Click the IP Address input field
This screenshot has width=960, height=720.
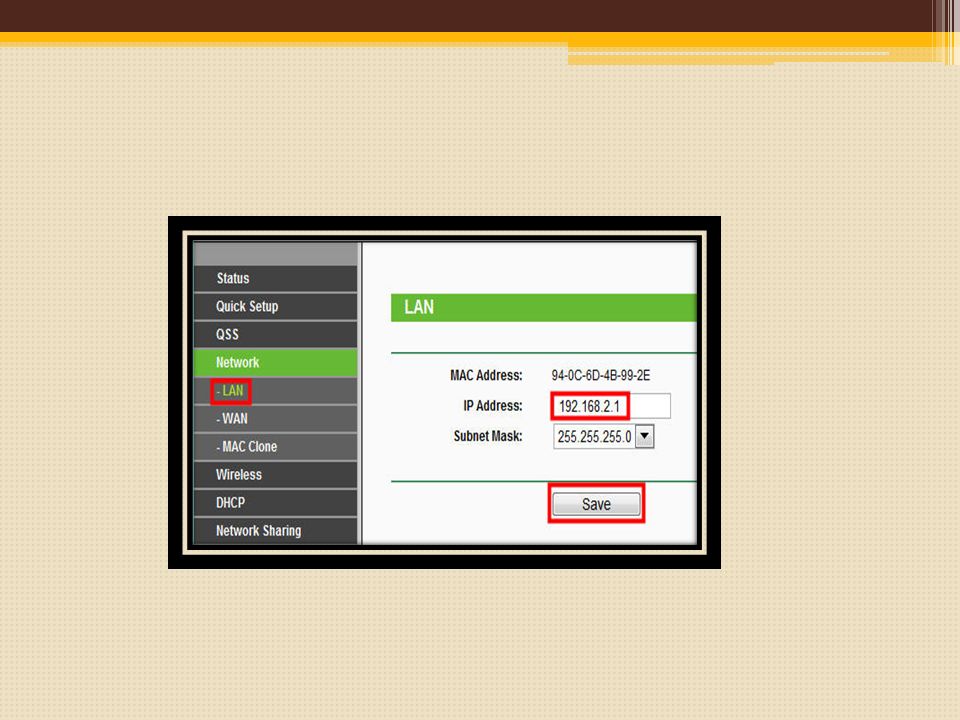(612, 406)
